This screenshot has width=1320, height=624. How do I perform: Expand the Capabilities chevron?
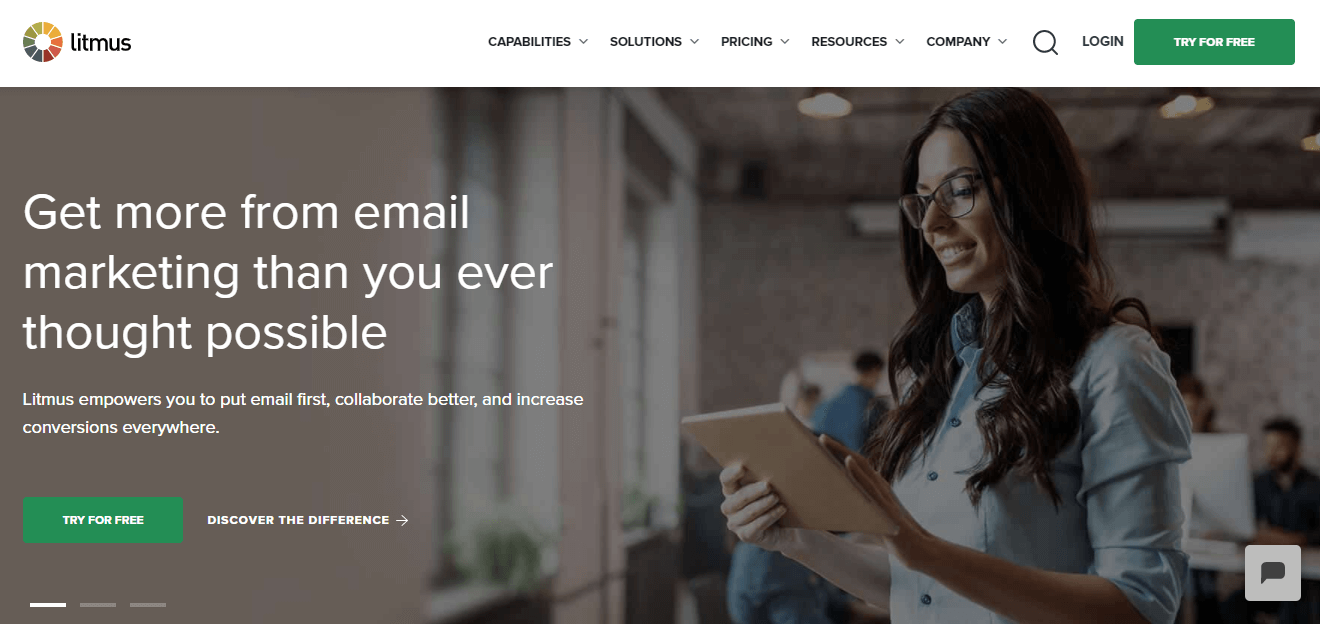(x=583, y=42)
